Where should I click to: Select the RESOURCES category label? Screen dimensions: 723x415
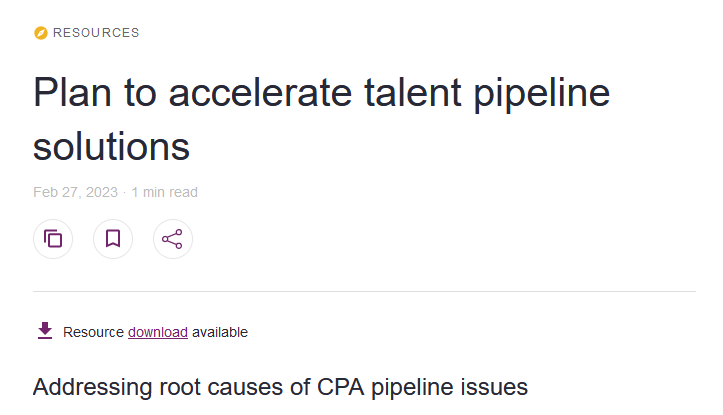(x=96, y=33)
